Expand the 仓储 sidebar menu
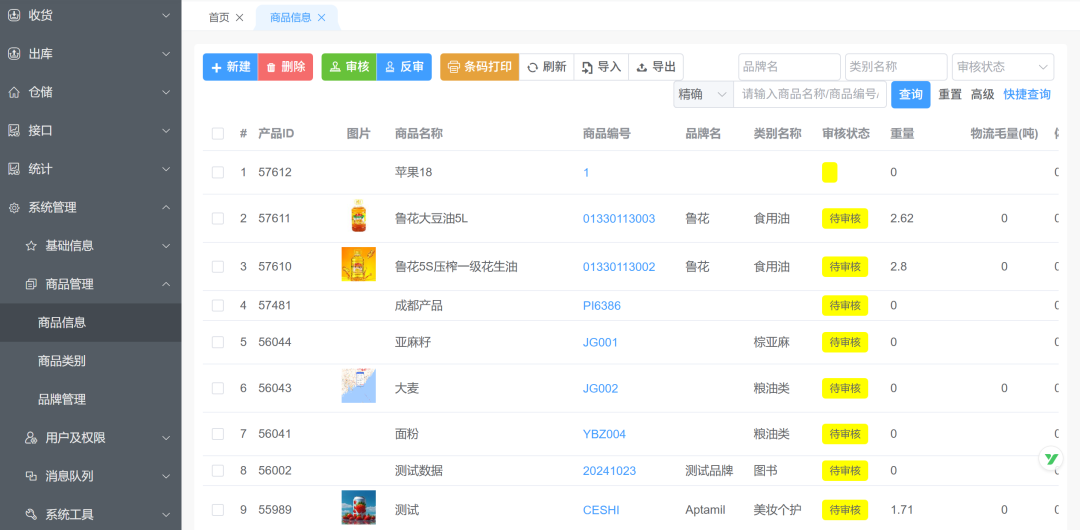1080x530 pixels. click(x=90, y=92)
